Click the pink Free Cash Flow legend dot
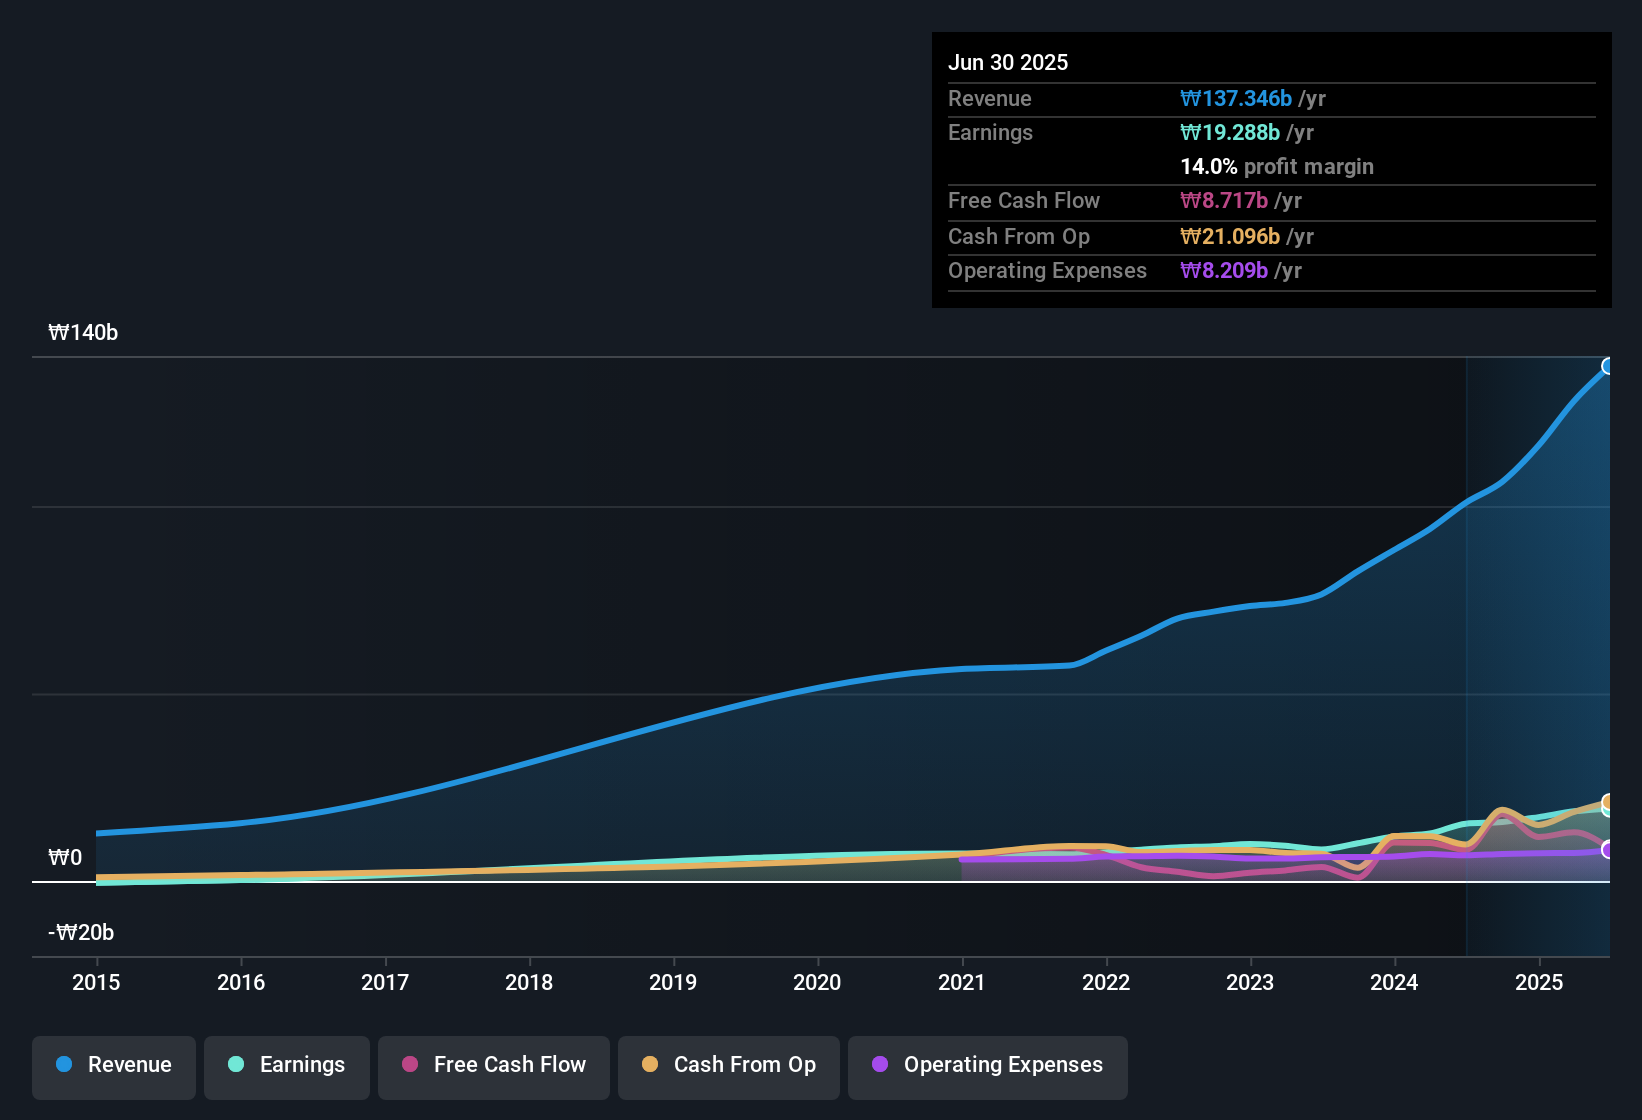 click(x=409, y=1065)
